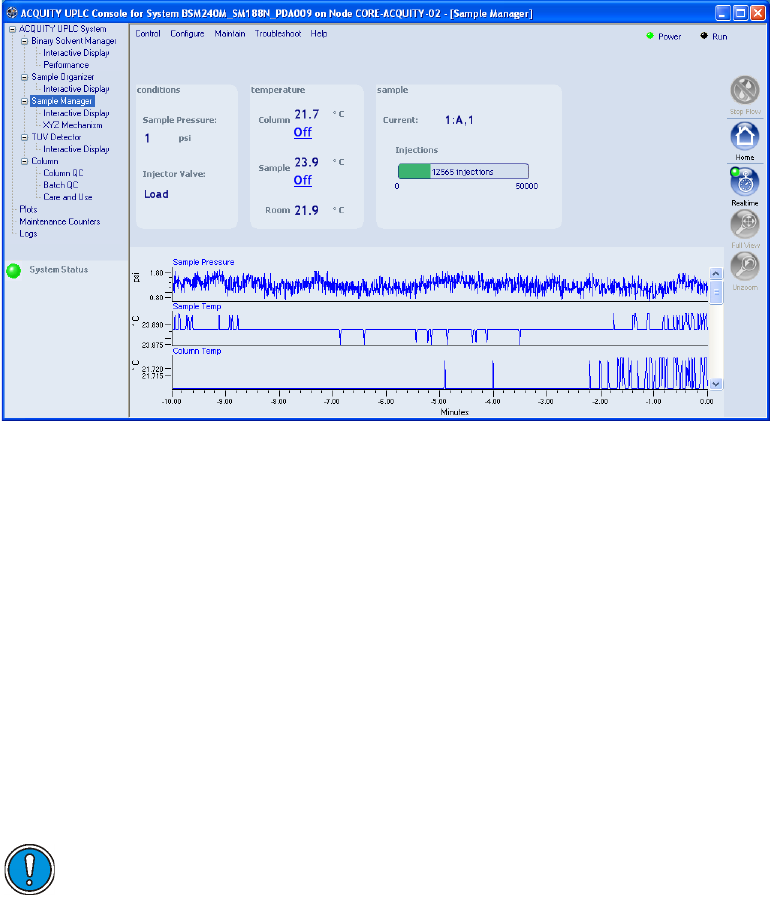770x897 pixels.
Task: Open the Help menu
Action: point(319,34)
